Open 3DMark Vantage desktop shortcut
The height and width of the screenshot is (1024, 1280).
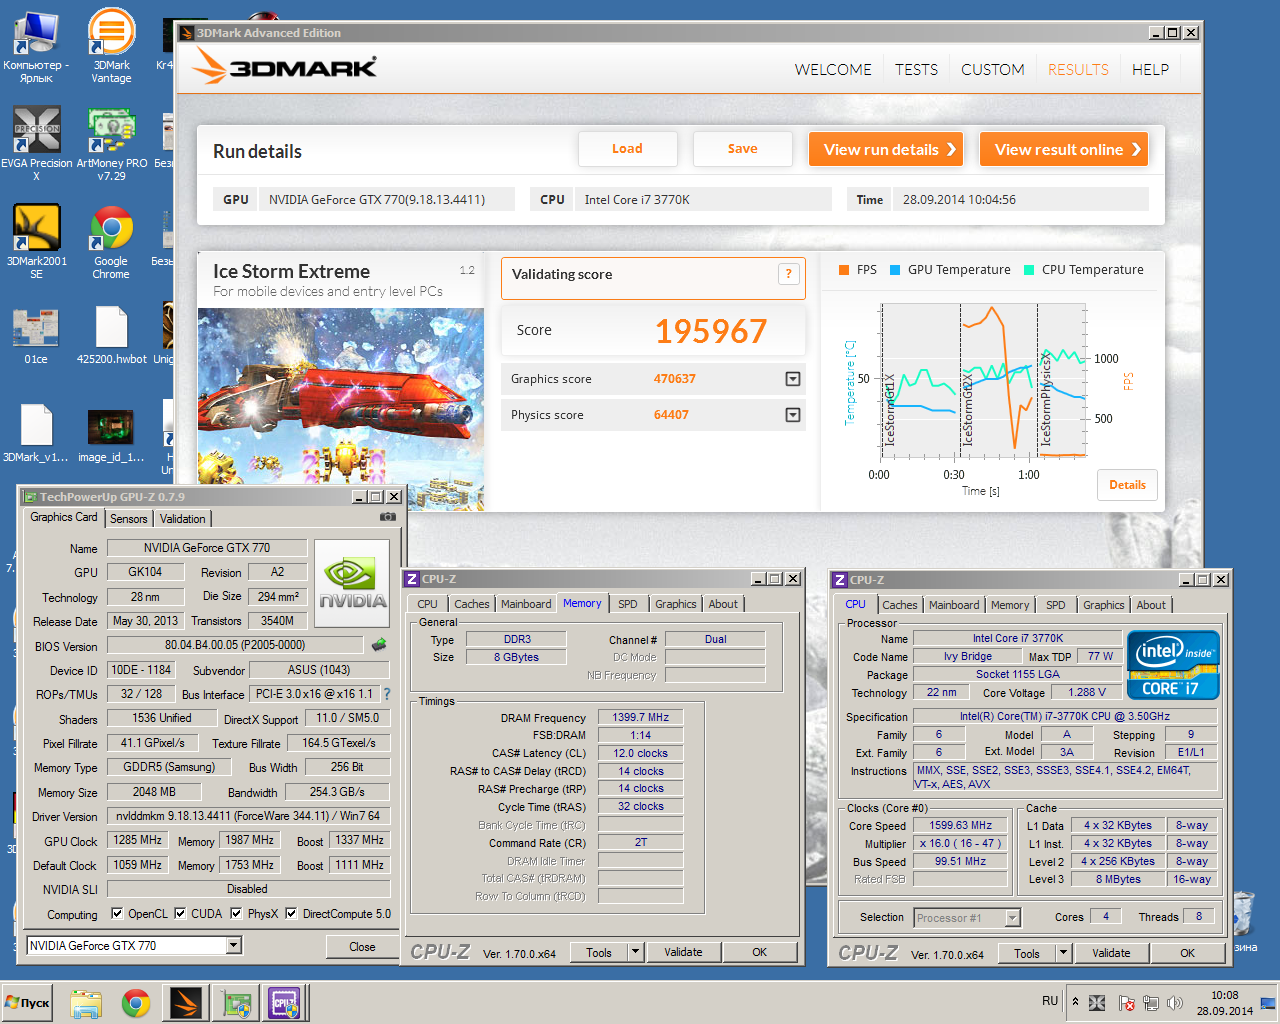tap(111, 46)
